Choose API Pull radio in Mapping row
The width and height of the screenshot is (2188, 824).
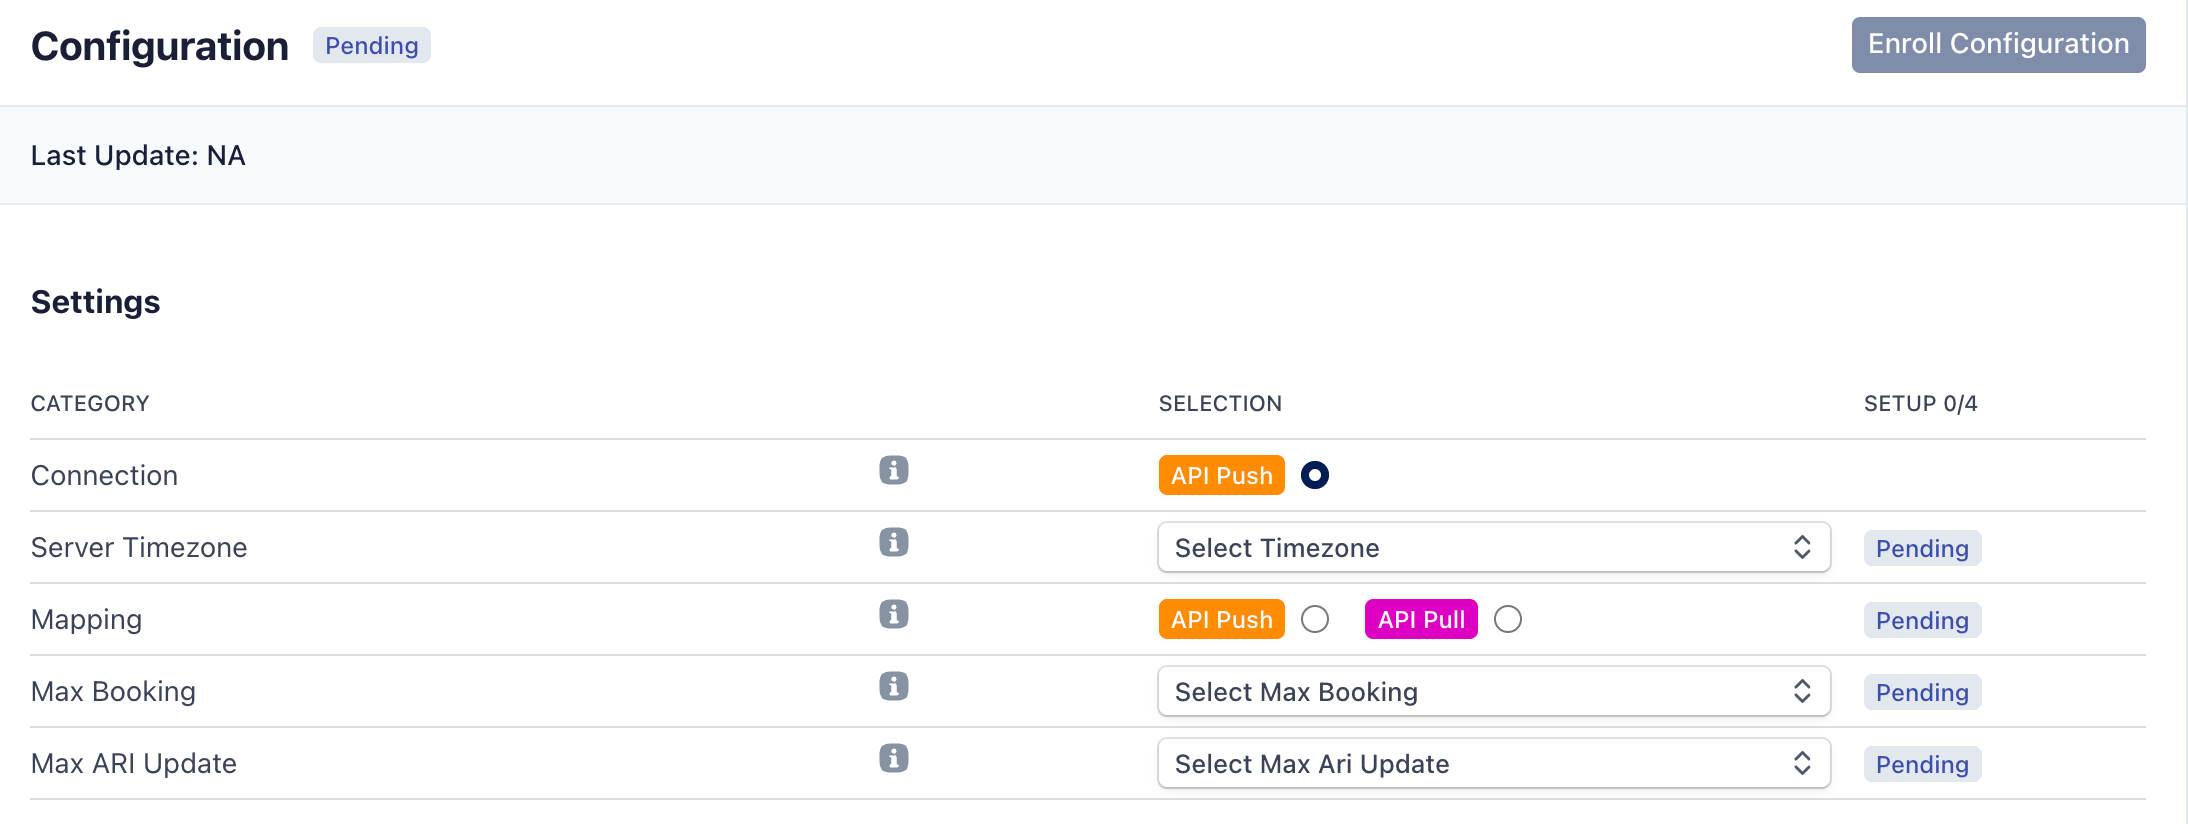pos(1507,619)
